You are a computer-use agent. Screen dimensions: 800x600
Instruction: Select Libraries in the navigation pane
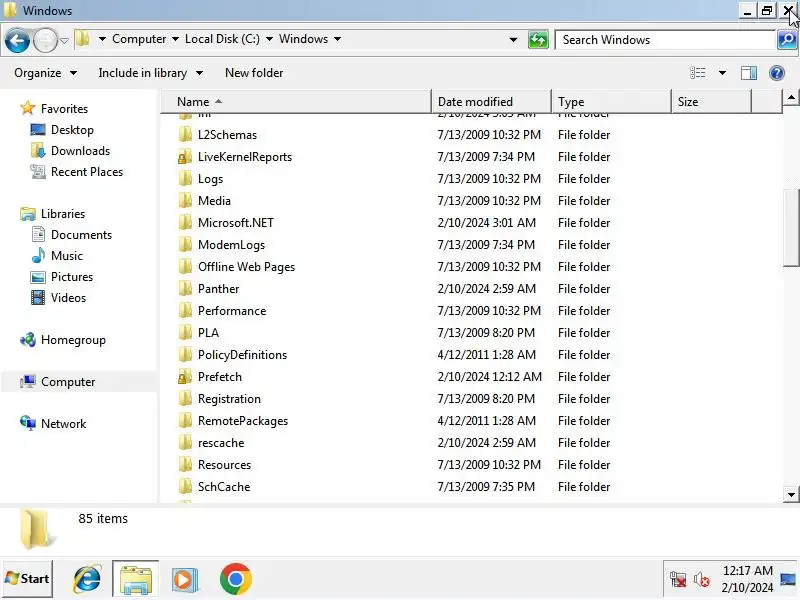(x=63, y=214)
